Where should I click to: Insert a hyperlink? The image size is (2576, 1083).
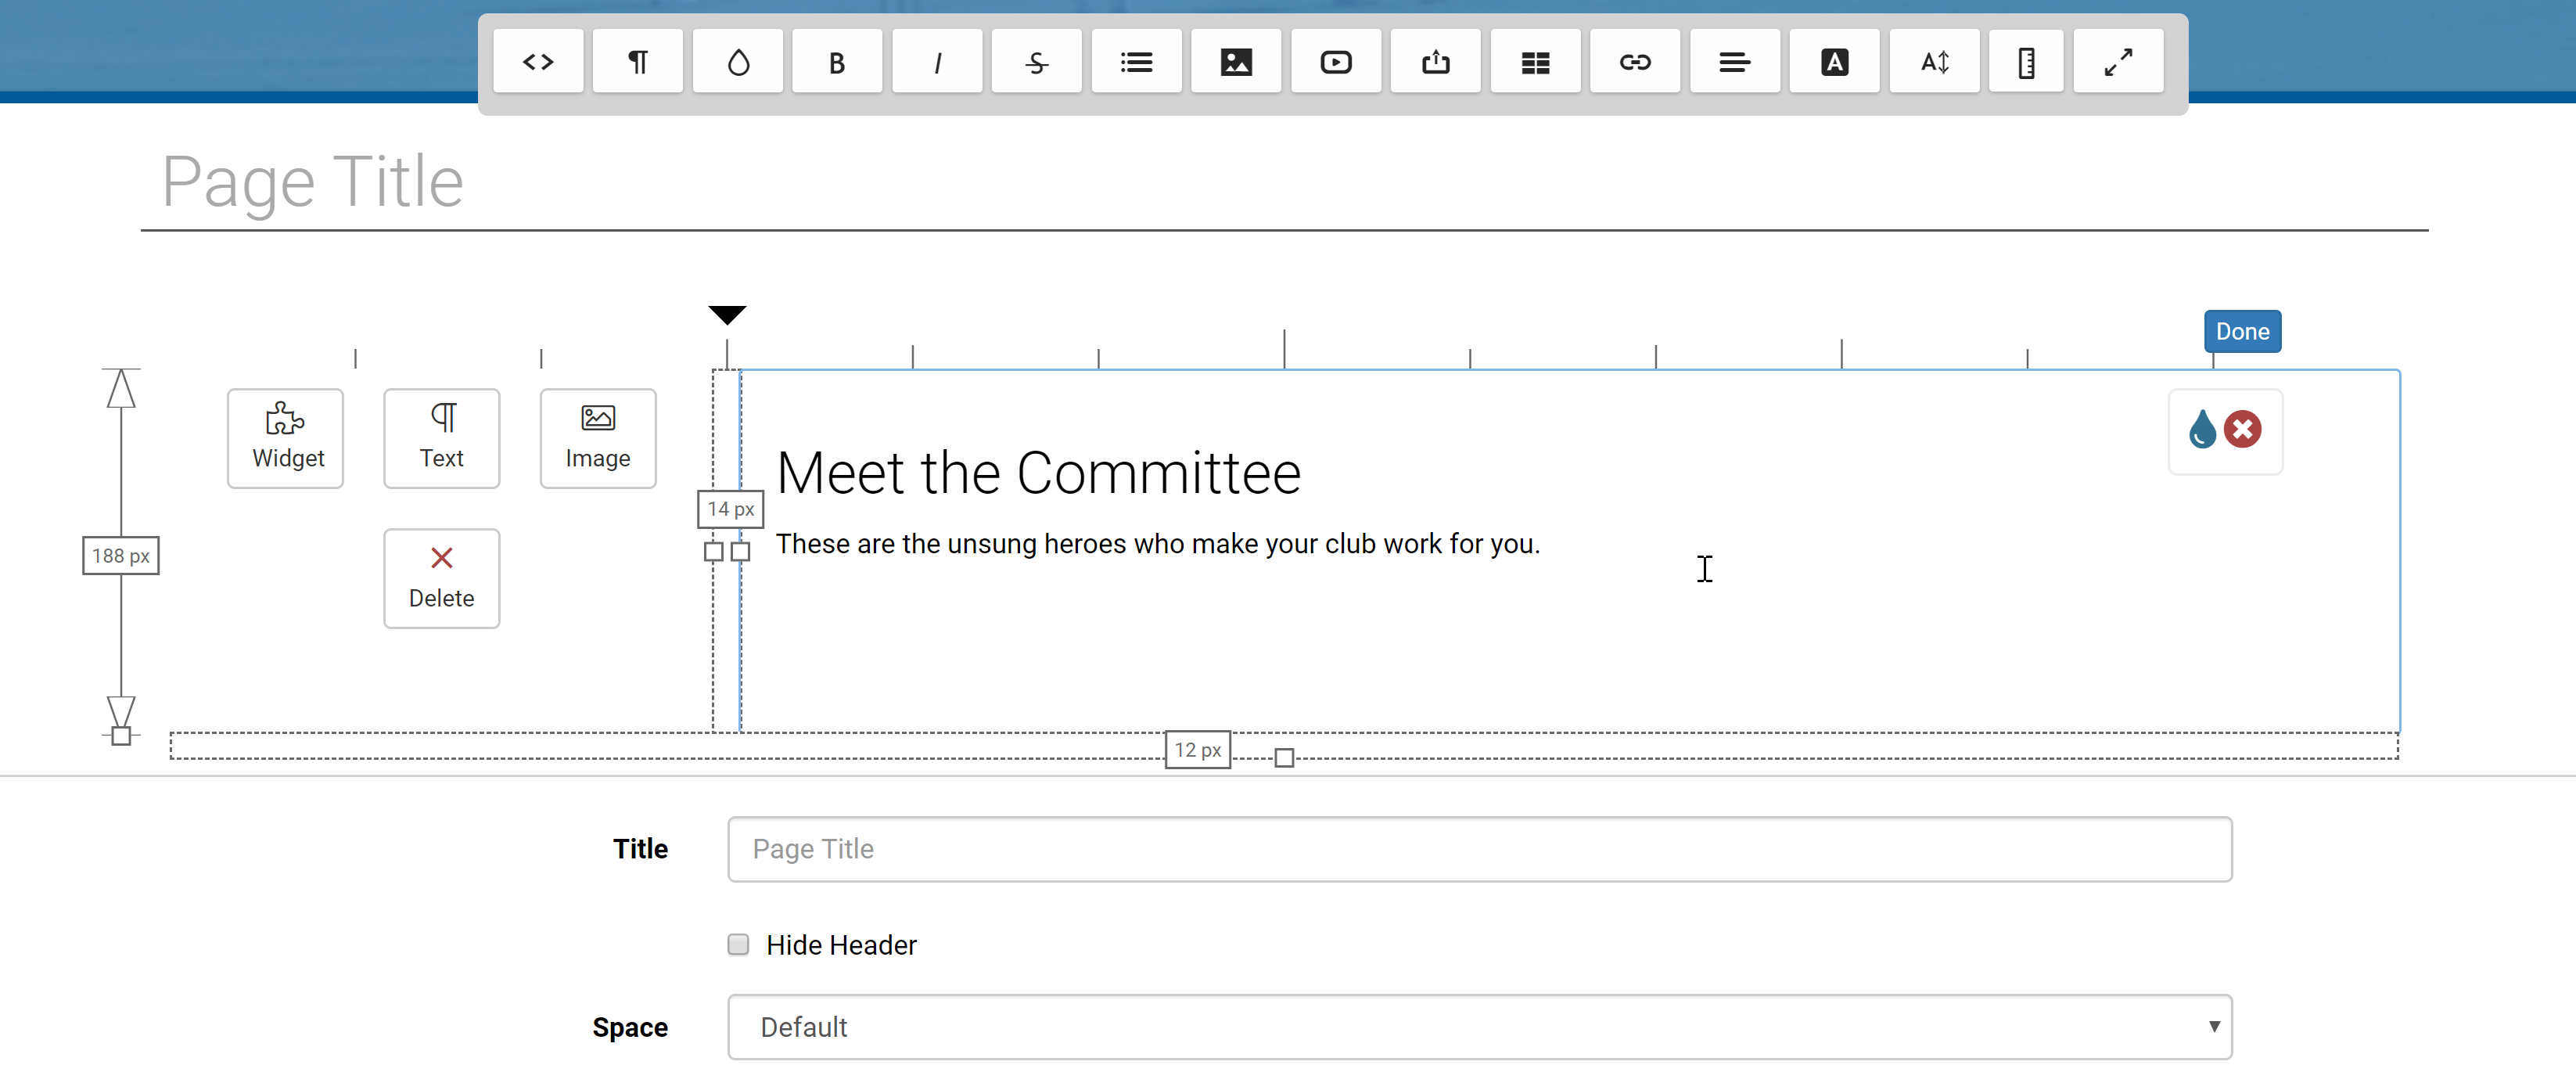coord(1635,62)
